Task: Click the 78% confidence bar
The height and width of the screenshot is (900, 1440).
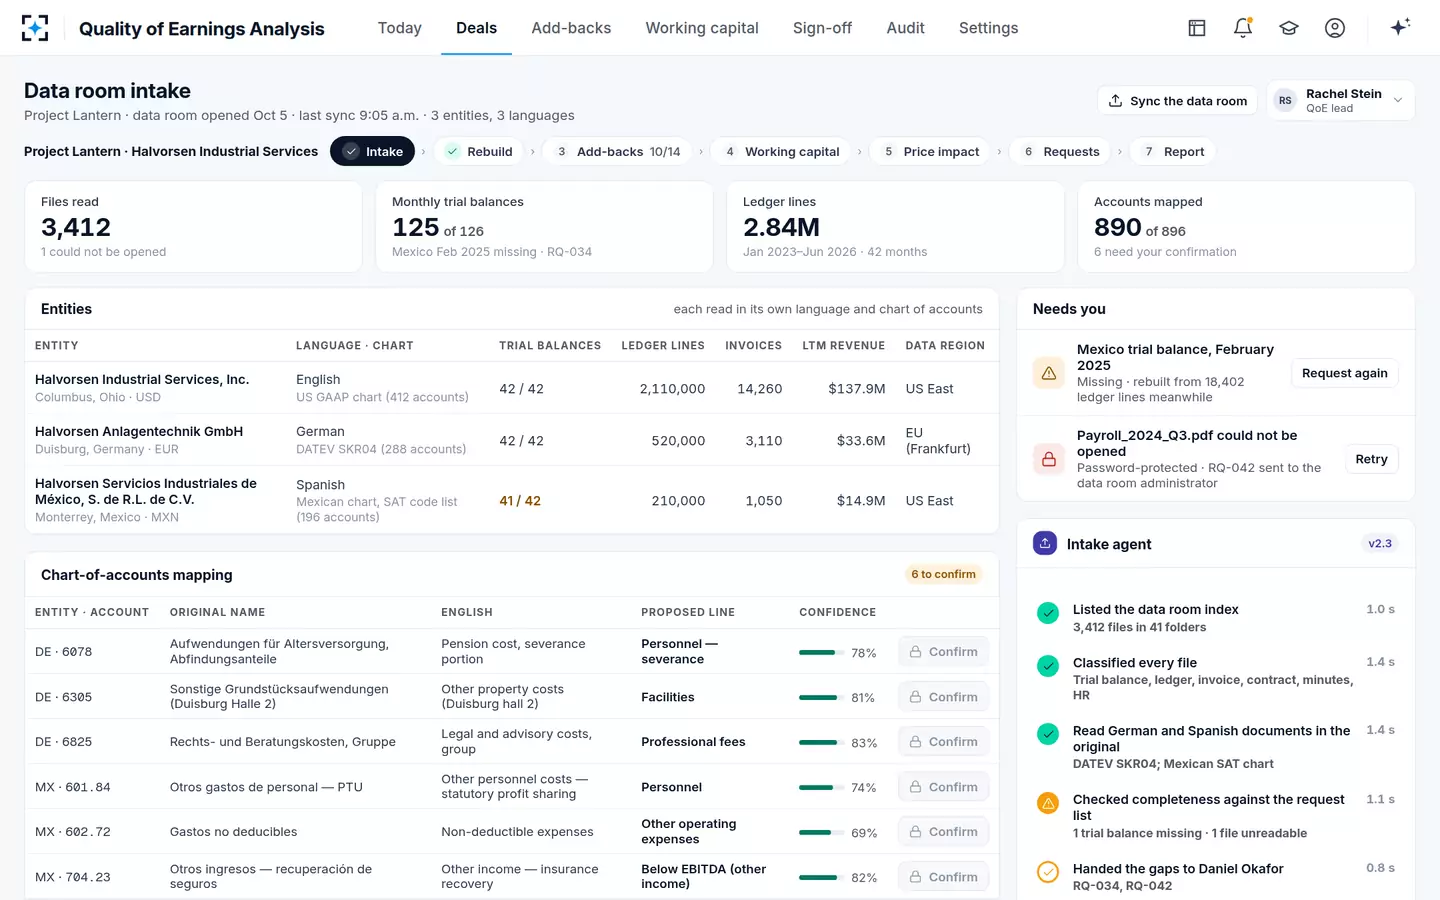Action: click(820, 652)
